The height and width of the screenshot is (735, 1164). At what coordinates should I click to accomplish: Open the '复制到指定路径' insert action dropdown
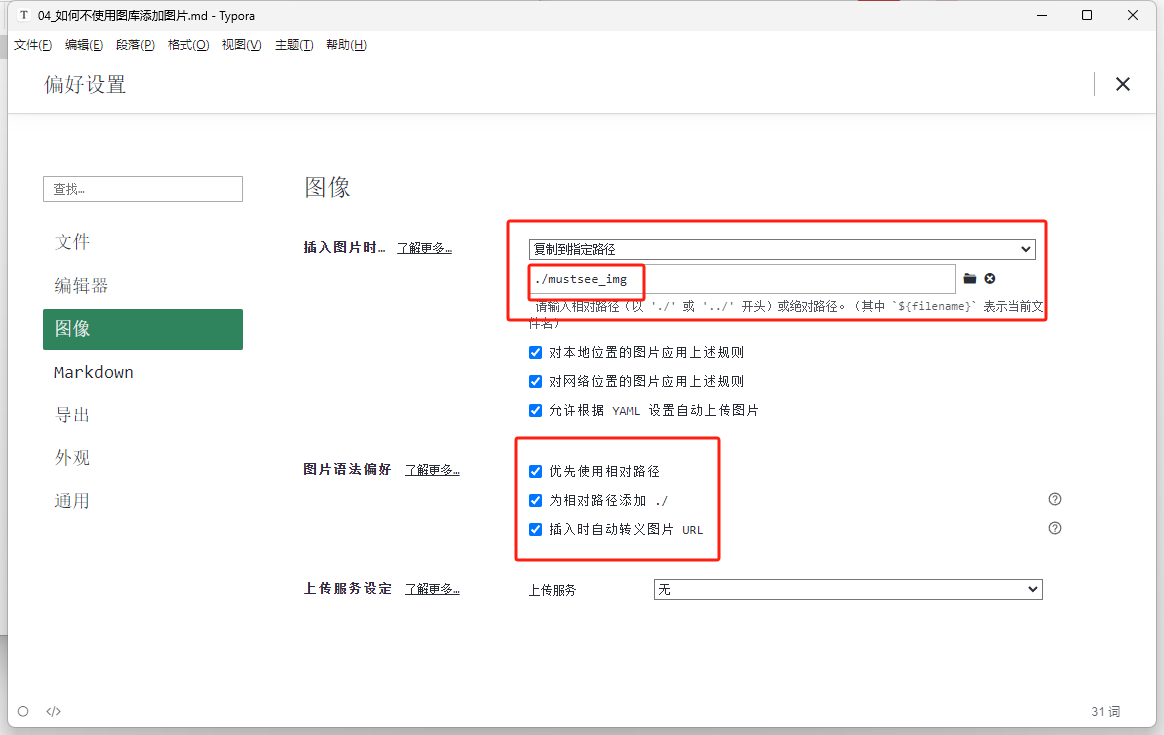point(782,249)
